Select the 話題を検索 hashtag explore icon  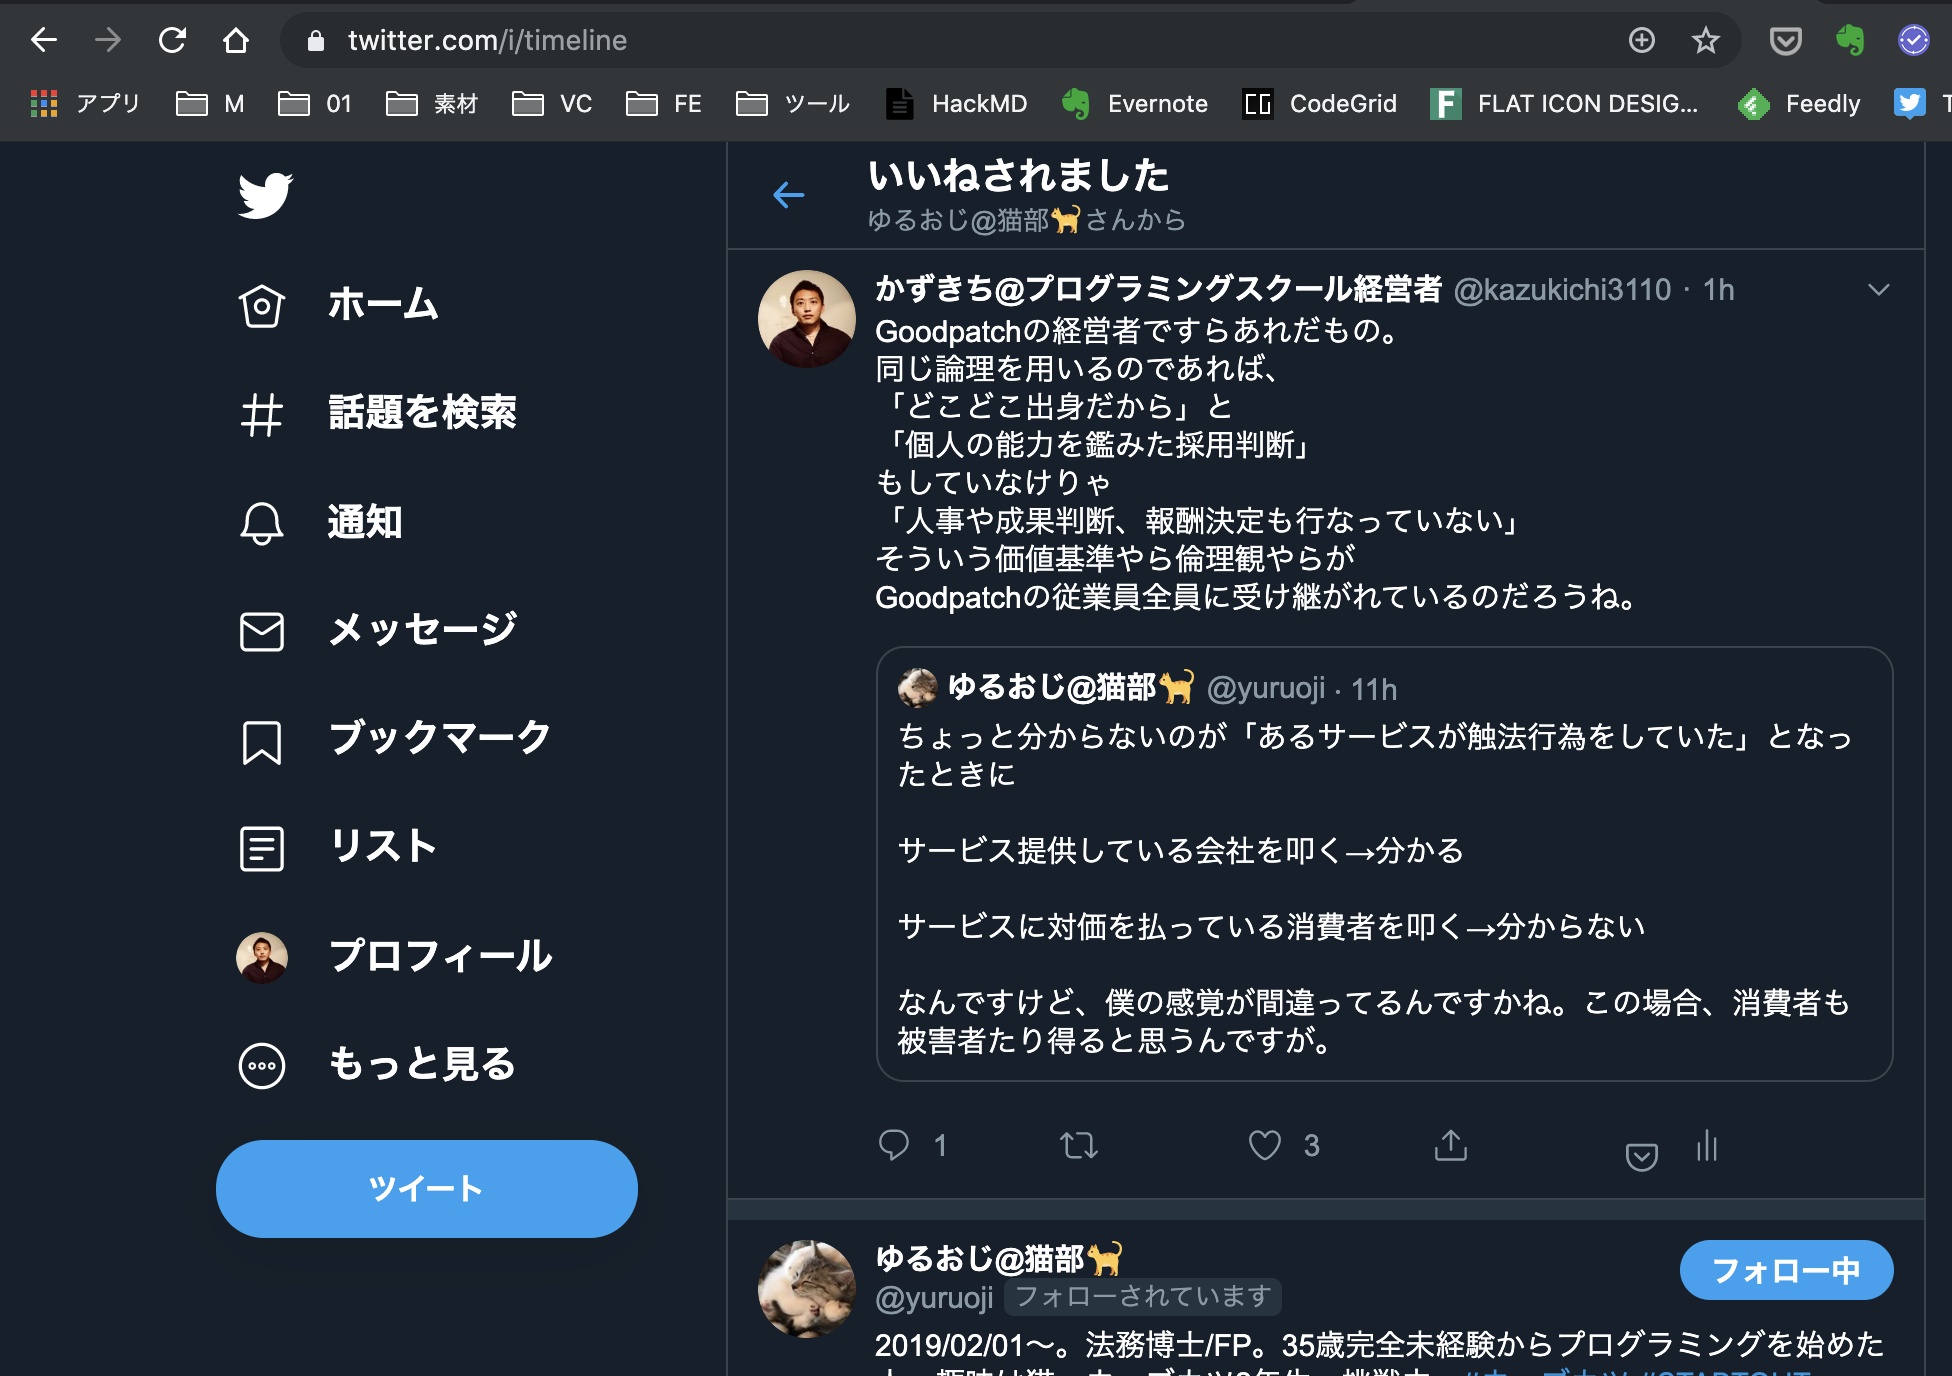tap(261, 415)
